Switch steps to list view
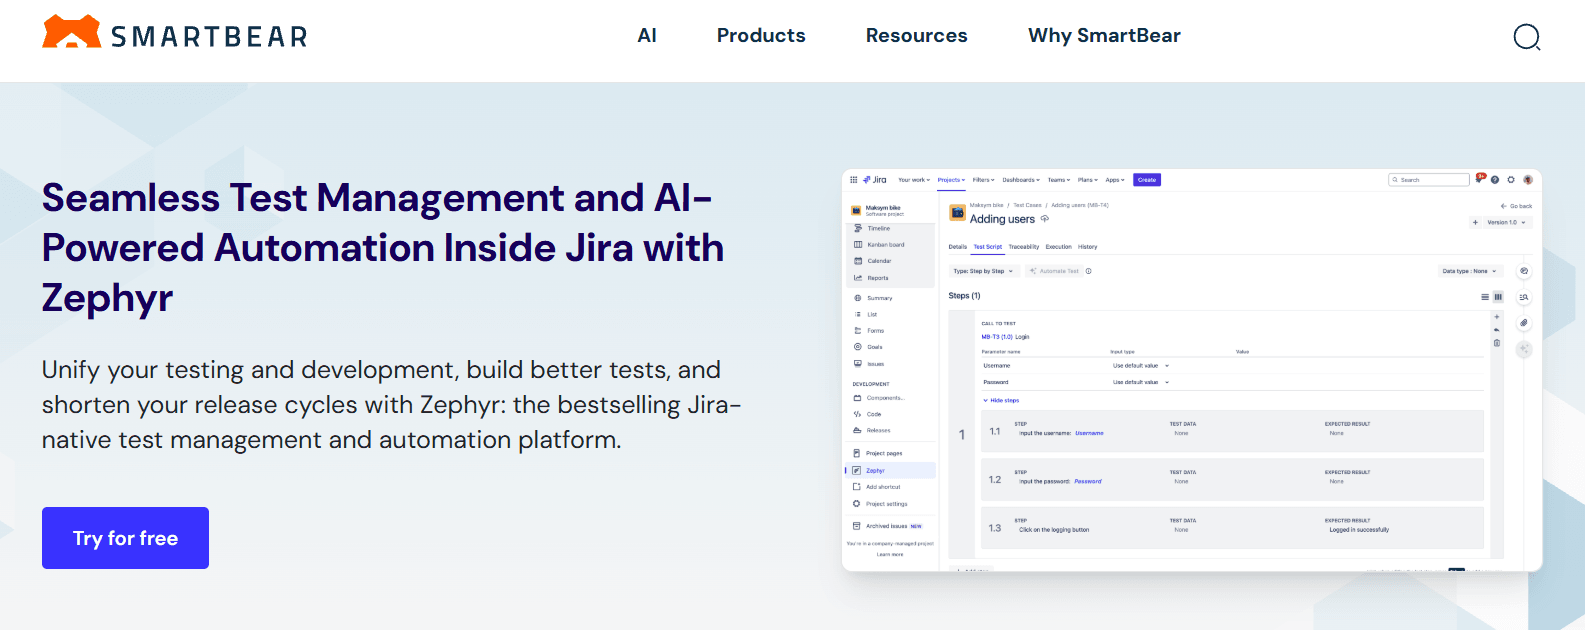This screenshot has height=630, width=1585. click(1485, 297)
